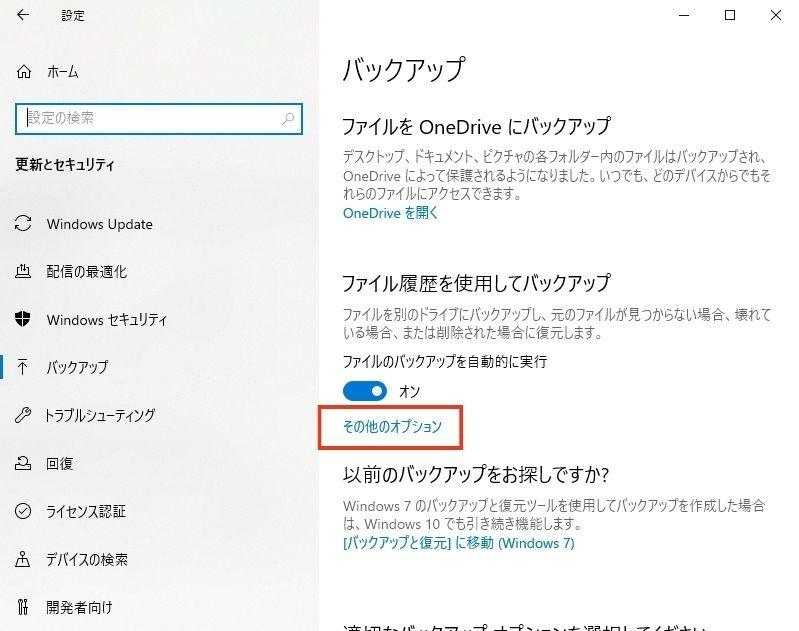
Task: Click 以前のバックアップをお探しですか? heading
Action: click(476, 475)
